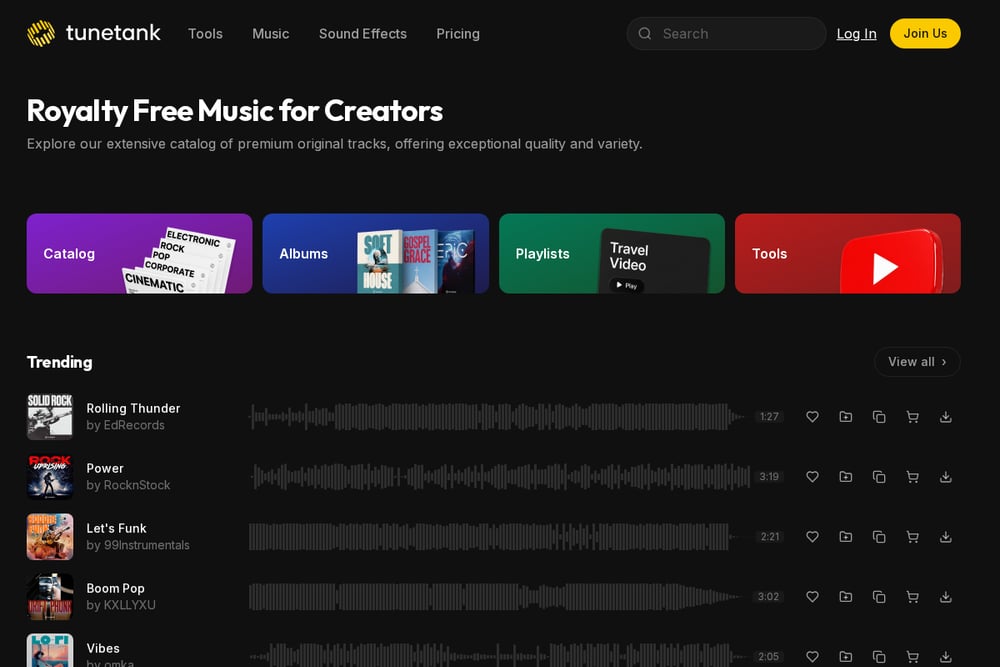Add Let's Funk to folder
The height and width of the screenshot is (667, 1000).
[x=846, y=537]
